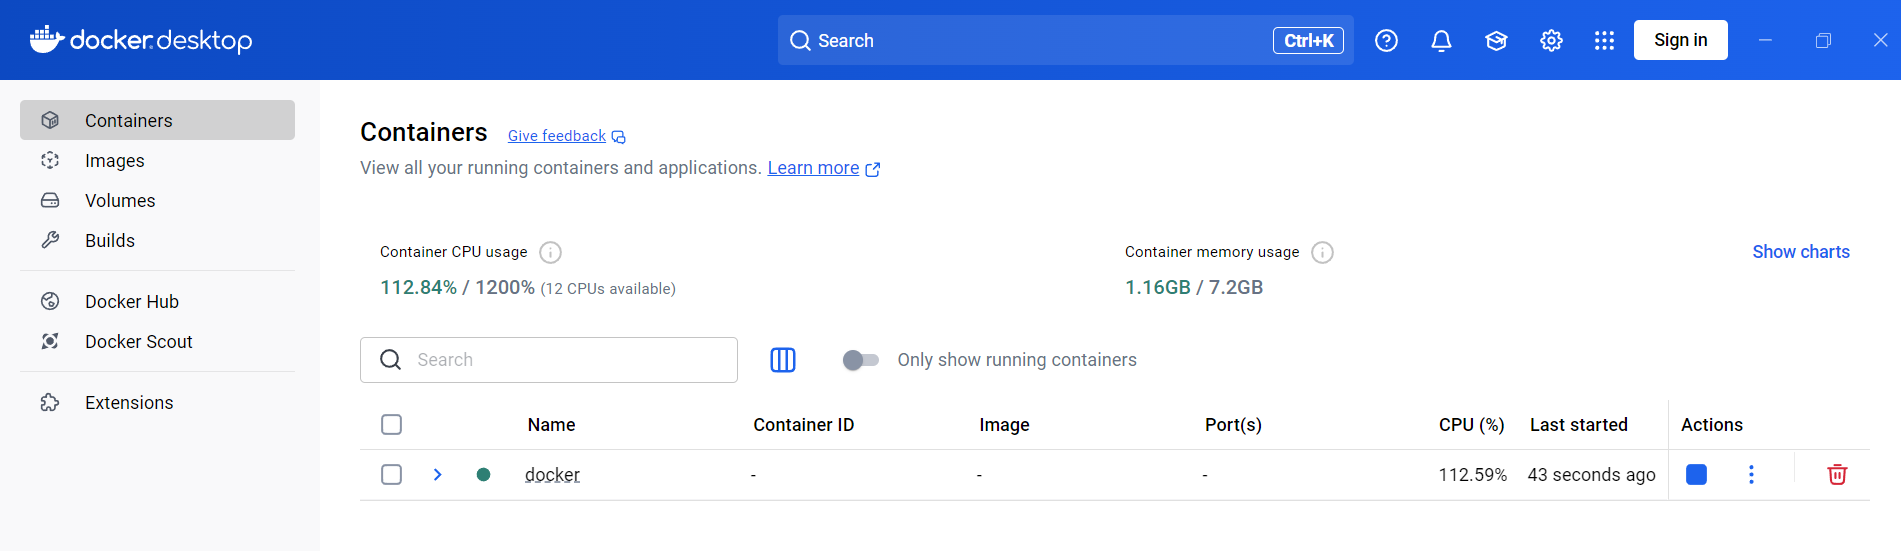Open the Learning center graduation cap icon

pyautogui.click(x=1496, y=40)
